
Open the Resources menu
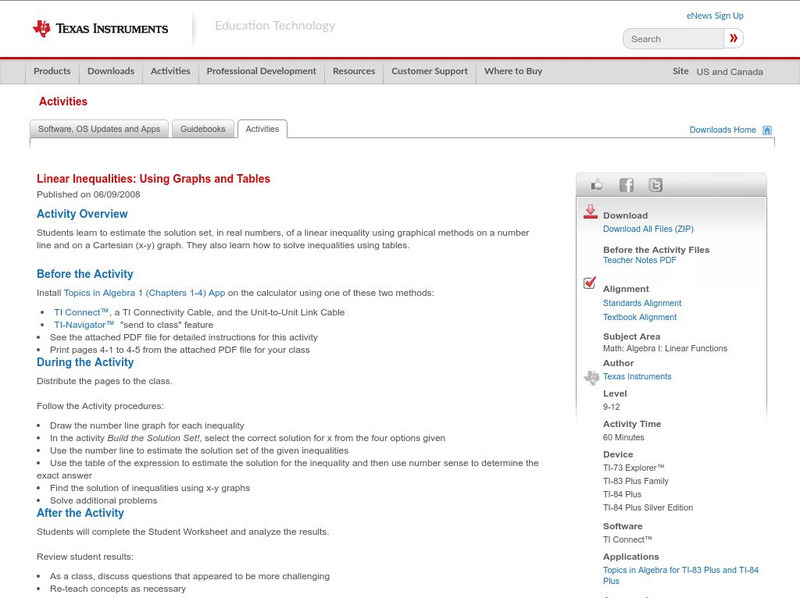tap(354, 71)
